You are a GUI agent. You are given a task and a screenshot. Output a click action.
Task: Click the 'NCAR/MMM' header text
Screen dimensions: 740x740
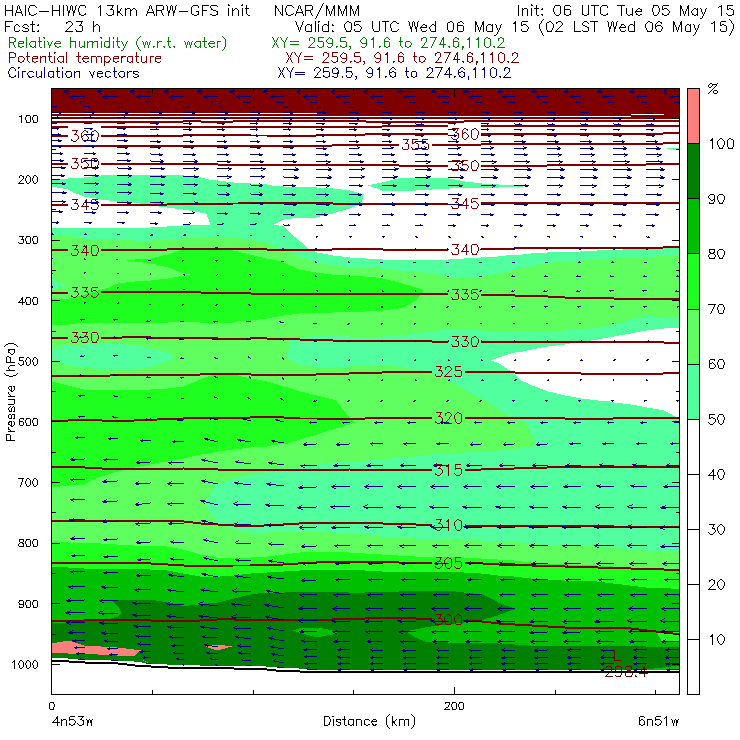tap(317, 11)
